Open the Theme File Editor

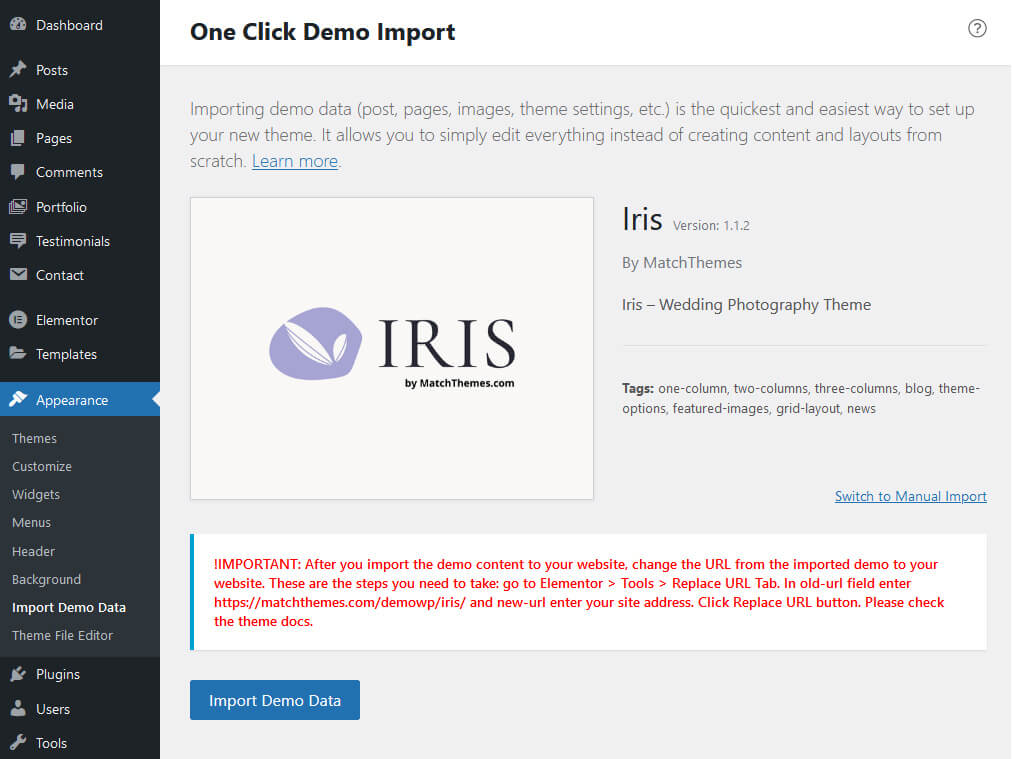62,635
